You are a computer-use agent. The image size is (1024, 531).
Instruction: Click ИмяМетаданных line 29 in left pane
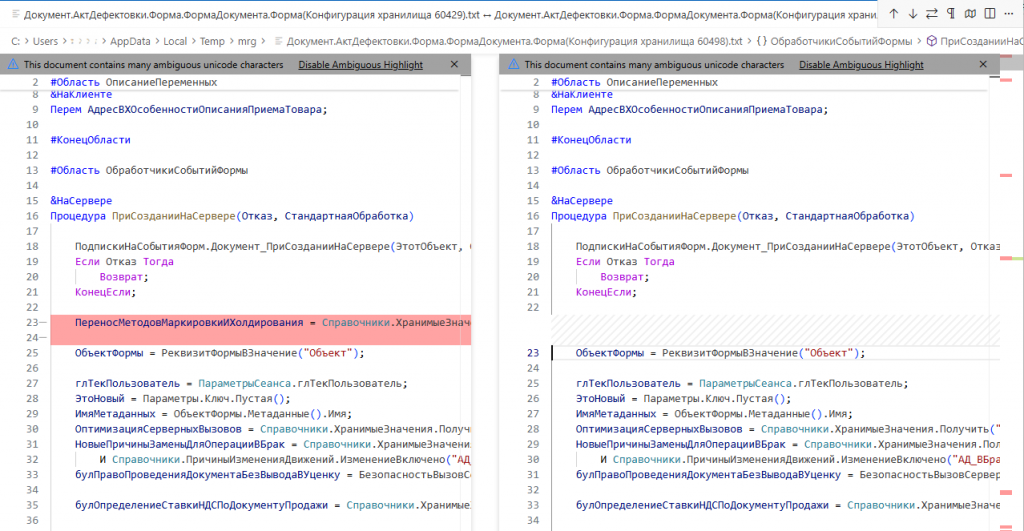click(214, 414)
